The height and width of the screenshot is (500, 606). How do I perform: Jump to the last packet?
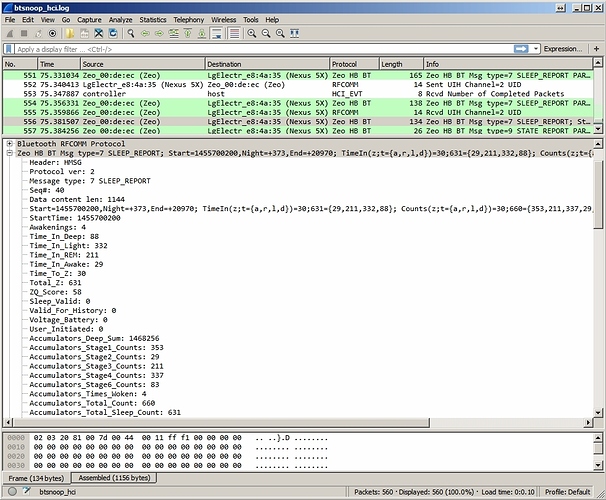coord(202,34)
